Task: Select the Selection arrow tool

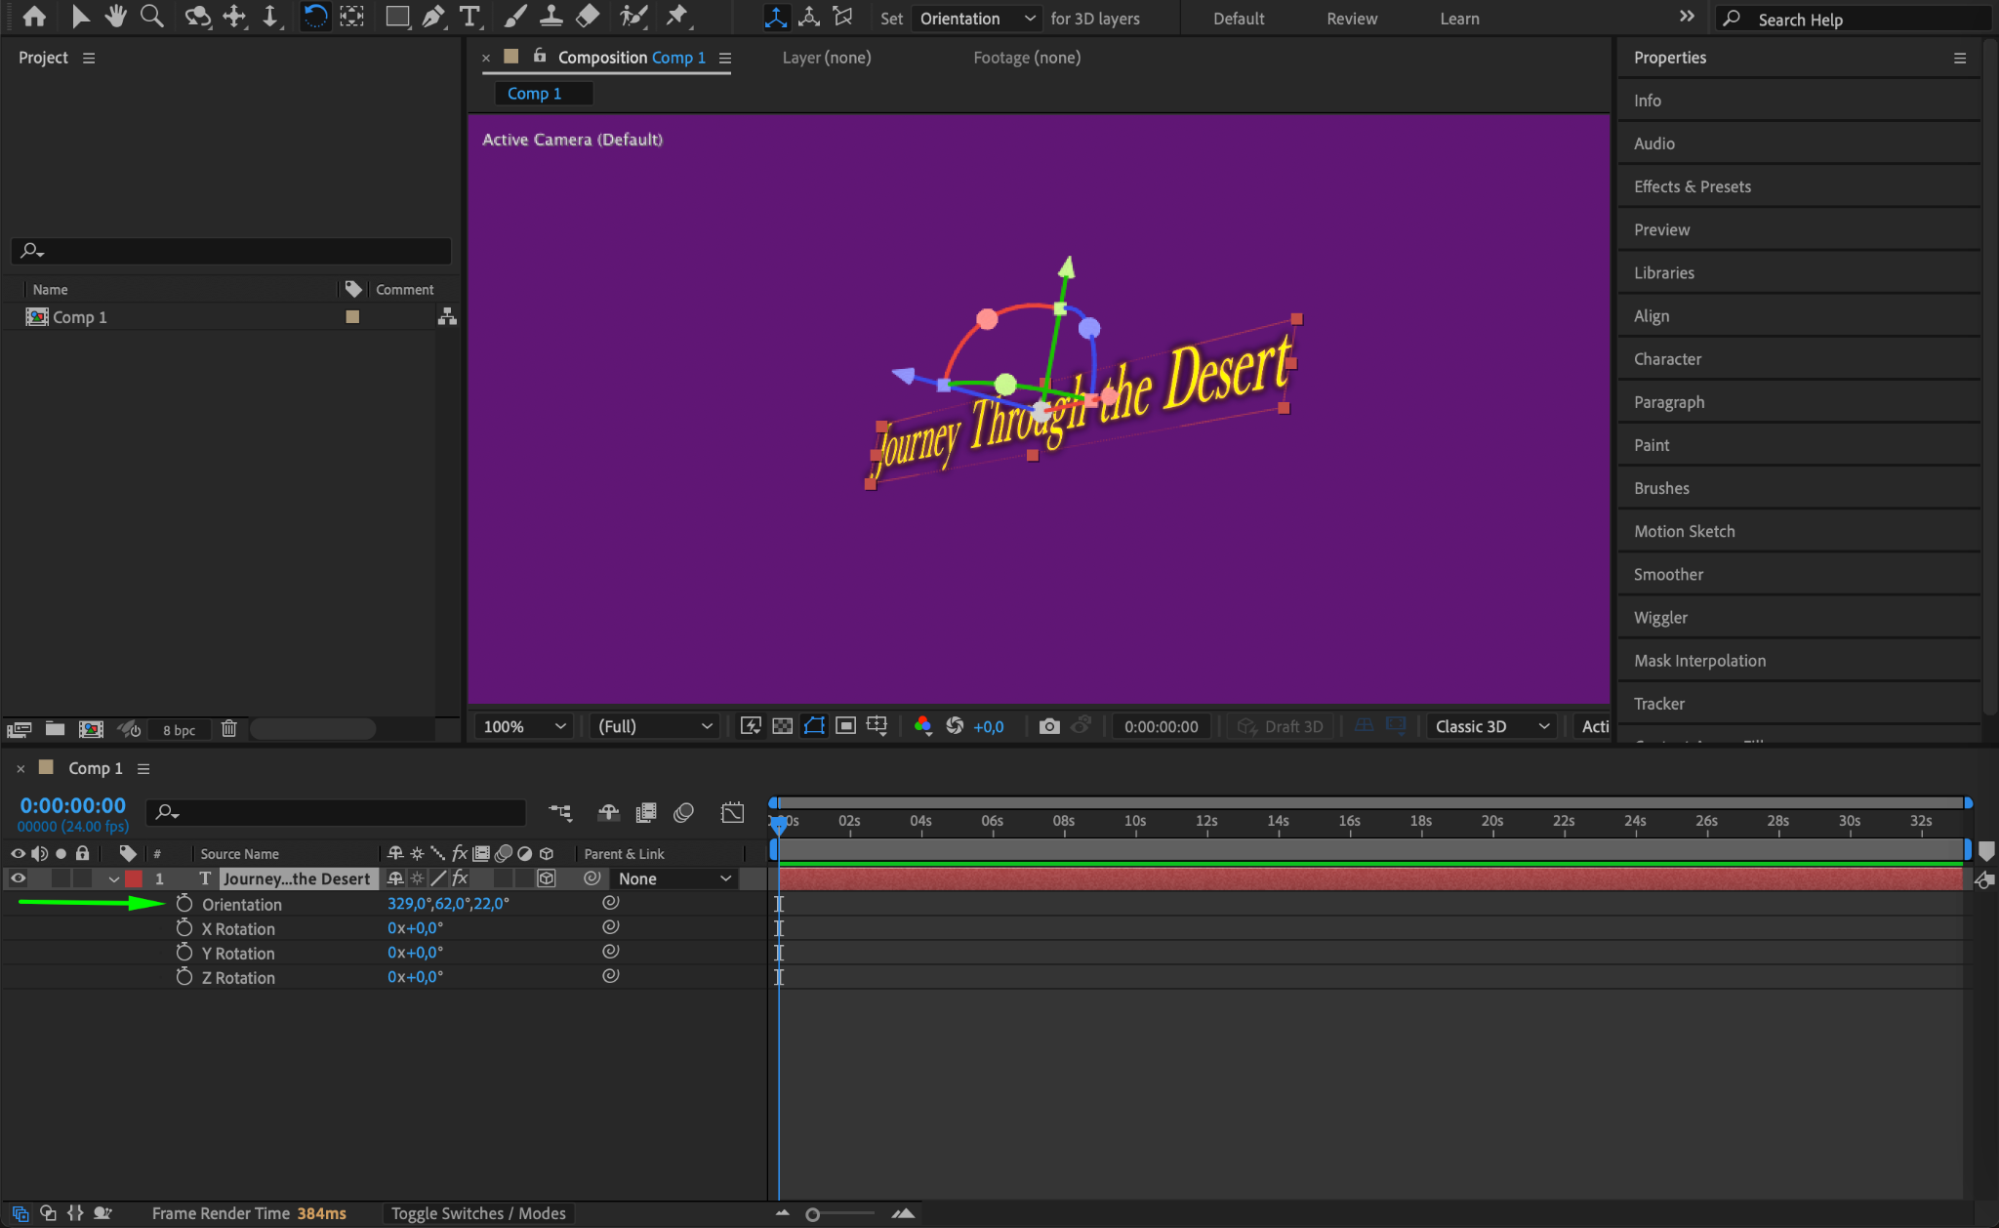Action: point(80,16)
